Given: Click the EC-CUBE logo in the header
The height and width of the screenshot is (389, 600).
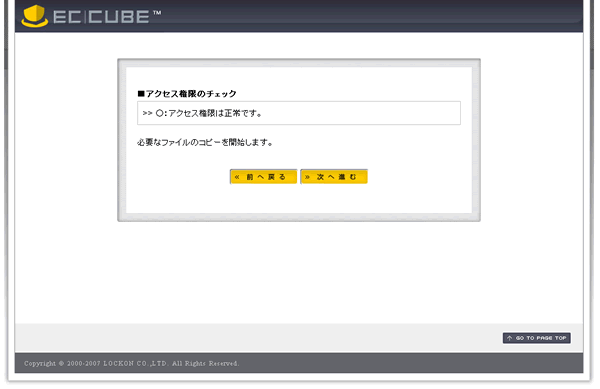Looking at the screenshot, I should 91,16.
